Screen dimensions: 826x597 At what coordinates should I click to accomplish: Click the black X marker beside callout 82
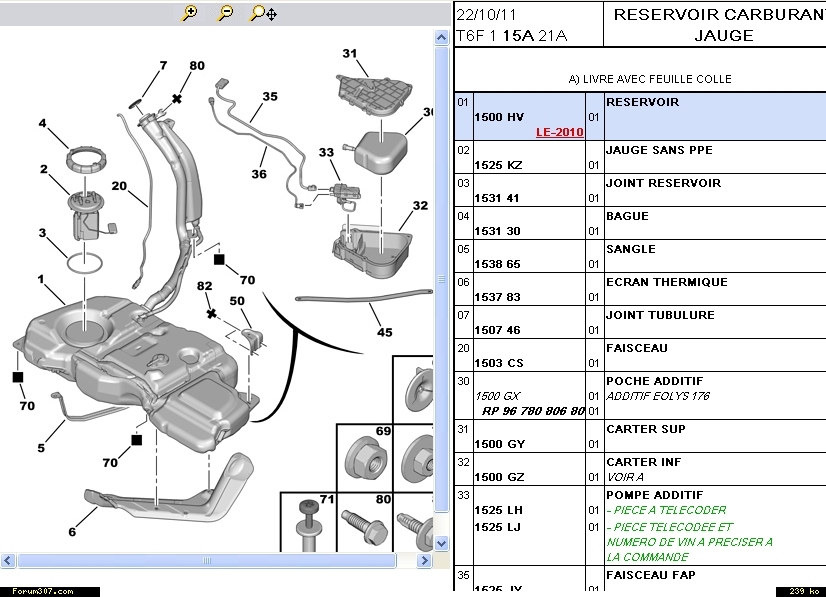tap(211, 313)
